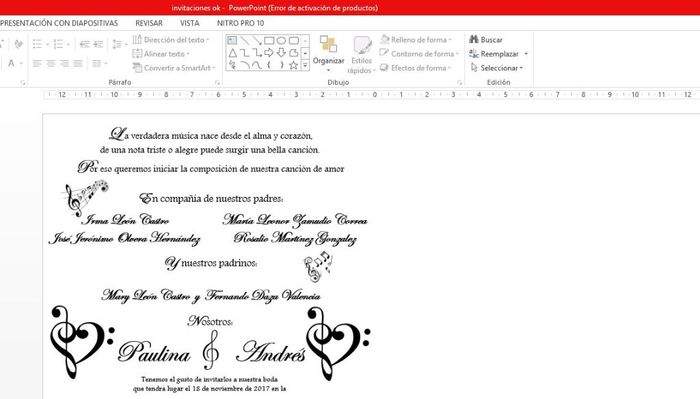Open Dirección del texto dropdown
This screenshot has height=399, width=700.
coord(171,40)
